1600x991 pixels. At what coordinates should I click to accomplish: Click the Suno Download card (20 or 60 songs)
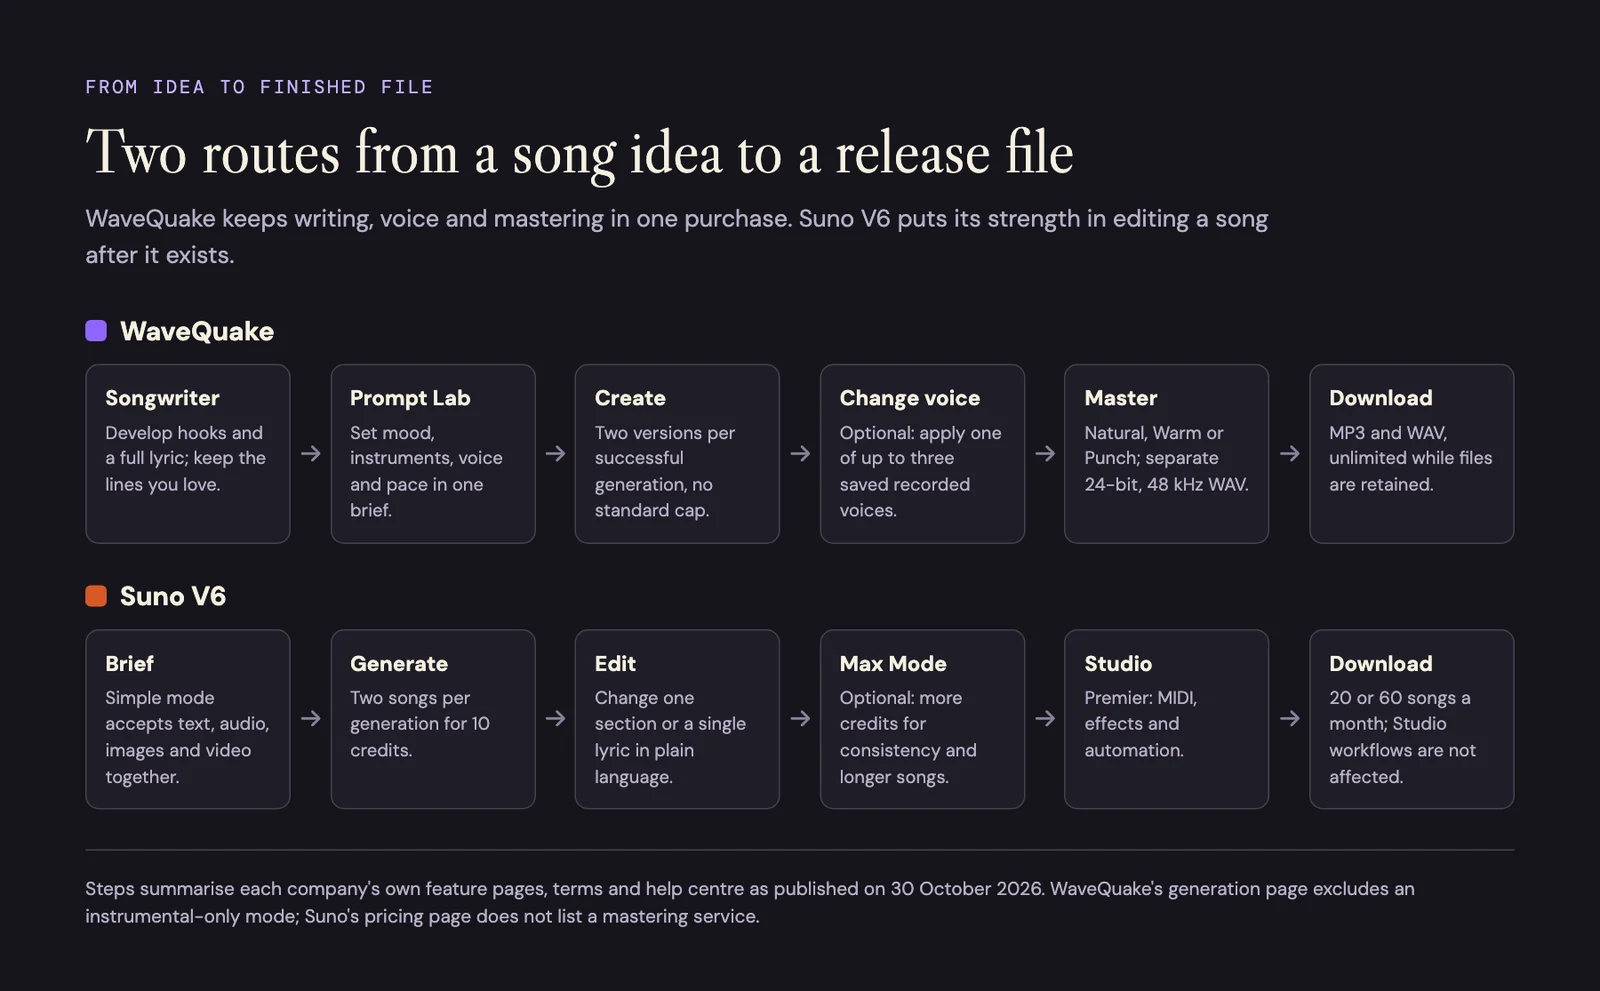pyautogui.click(x=1411, y=719)
